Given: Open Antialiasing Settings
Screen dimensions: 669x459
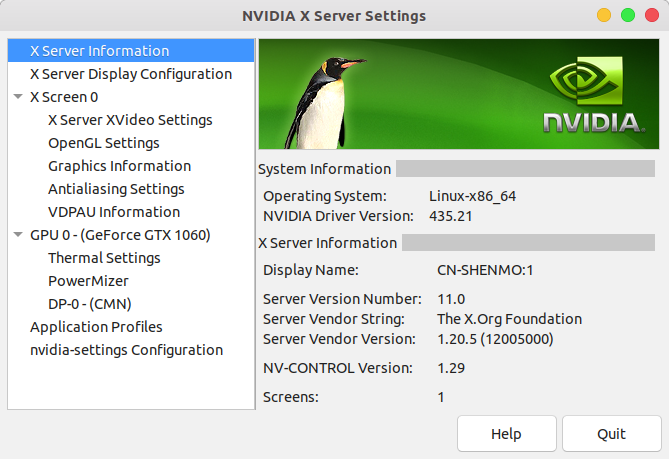Looking at the screenshot, I should pyautogui.click(x=131, y=189).
